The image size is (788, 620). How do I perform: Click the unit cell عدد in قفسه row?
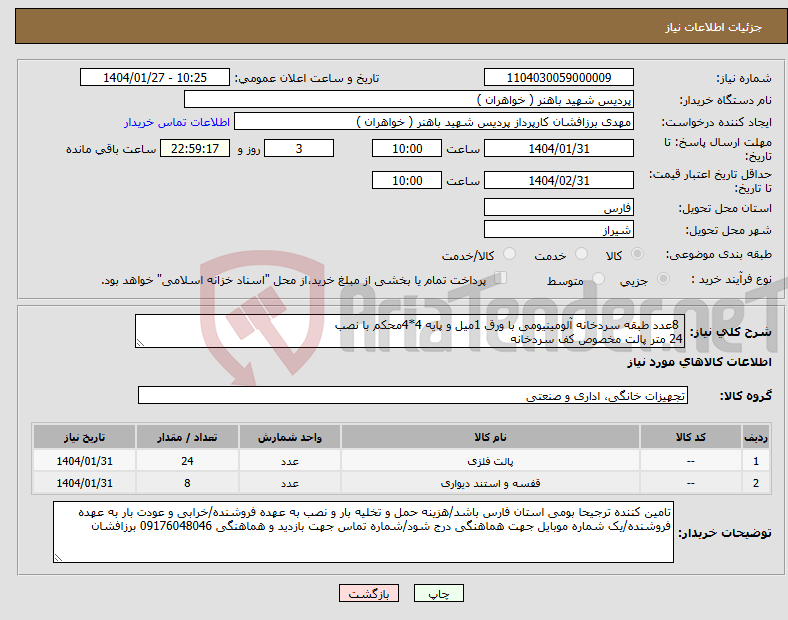290,483
